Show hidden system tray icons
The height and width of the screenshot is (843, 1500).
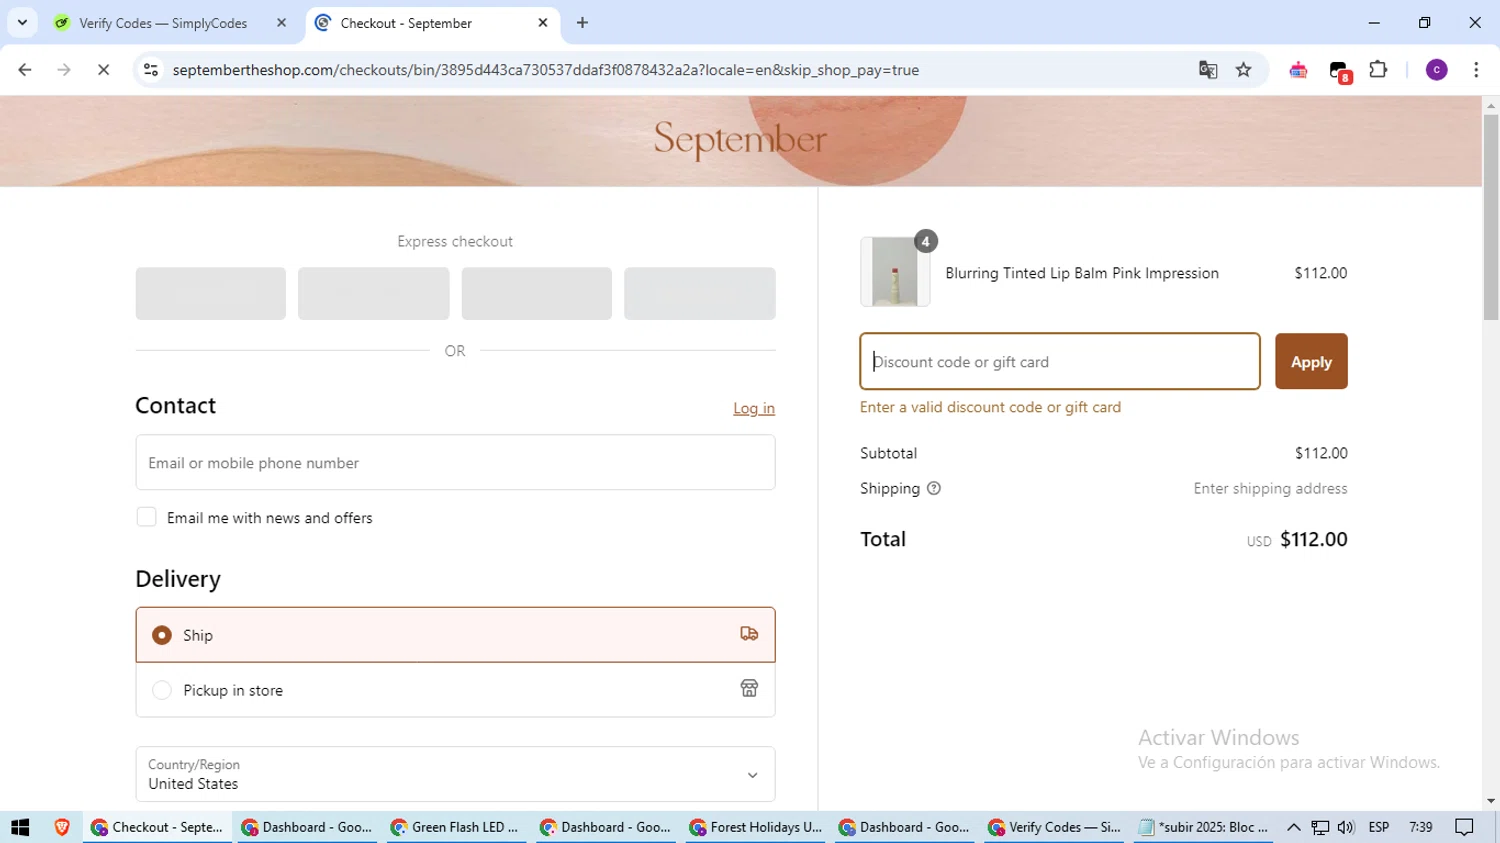pos(1294,827)
